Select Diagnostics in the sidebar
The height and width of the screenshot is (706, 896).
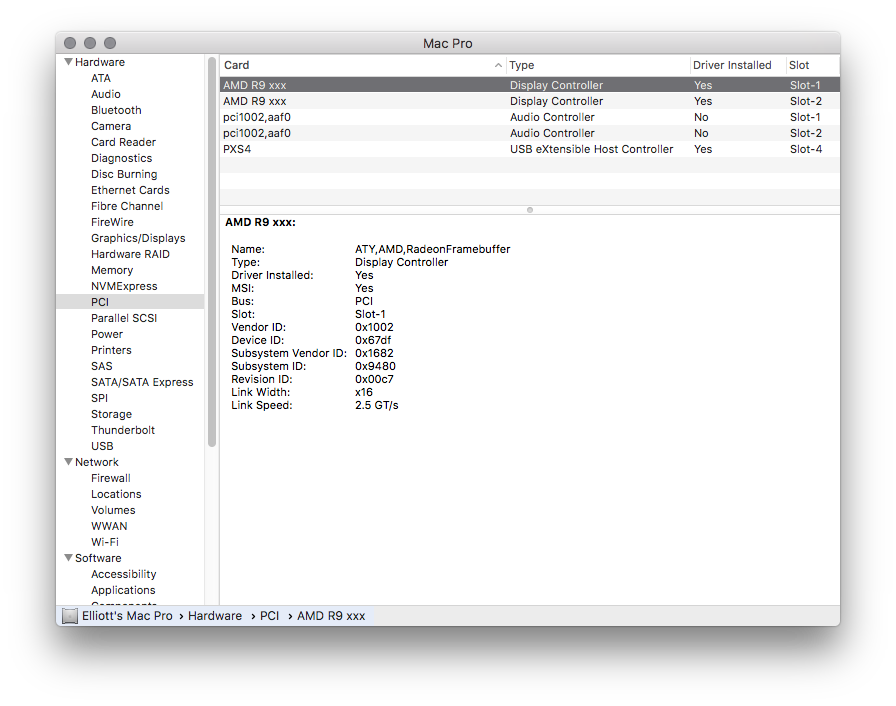click(x=122, y=158)
